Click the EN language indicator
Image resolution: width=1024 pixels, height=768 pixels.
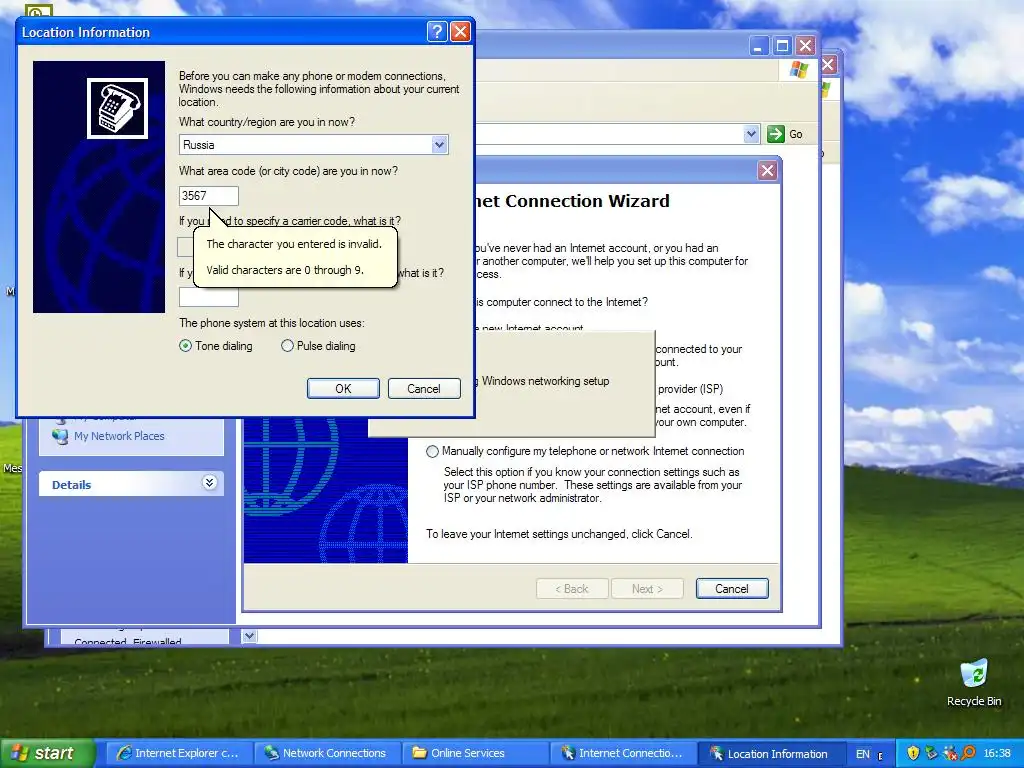tap(863, 754)
